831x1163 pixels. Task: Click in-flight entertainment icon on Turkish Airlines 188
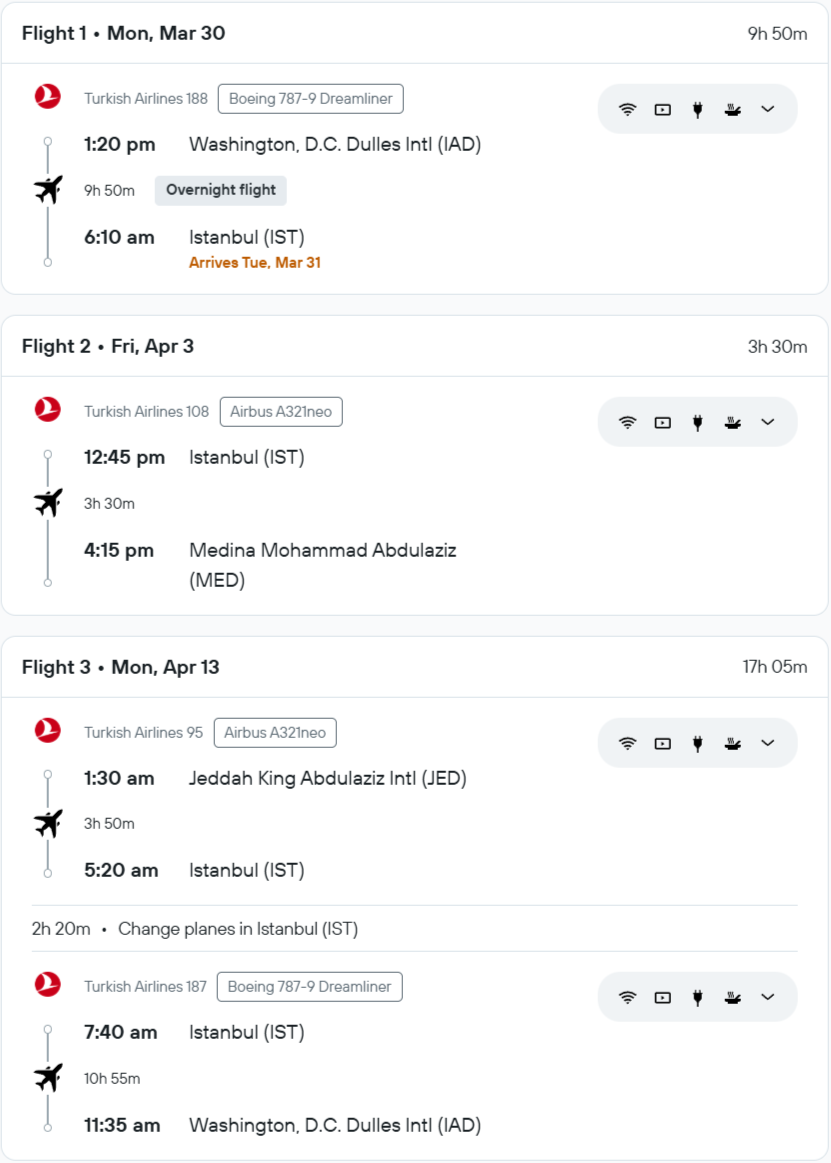(x=663, y=109)
